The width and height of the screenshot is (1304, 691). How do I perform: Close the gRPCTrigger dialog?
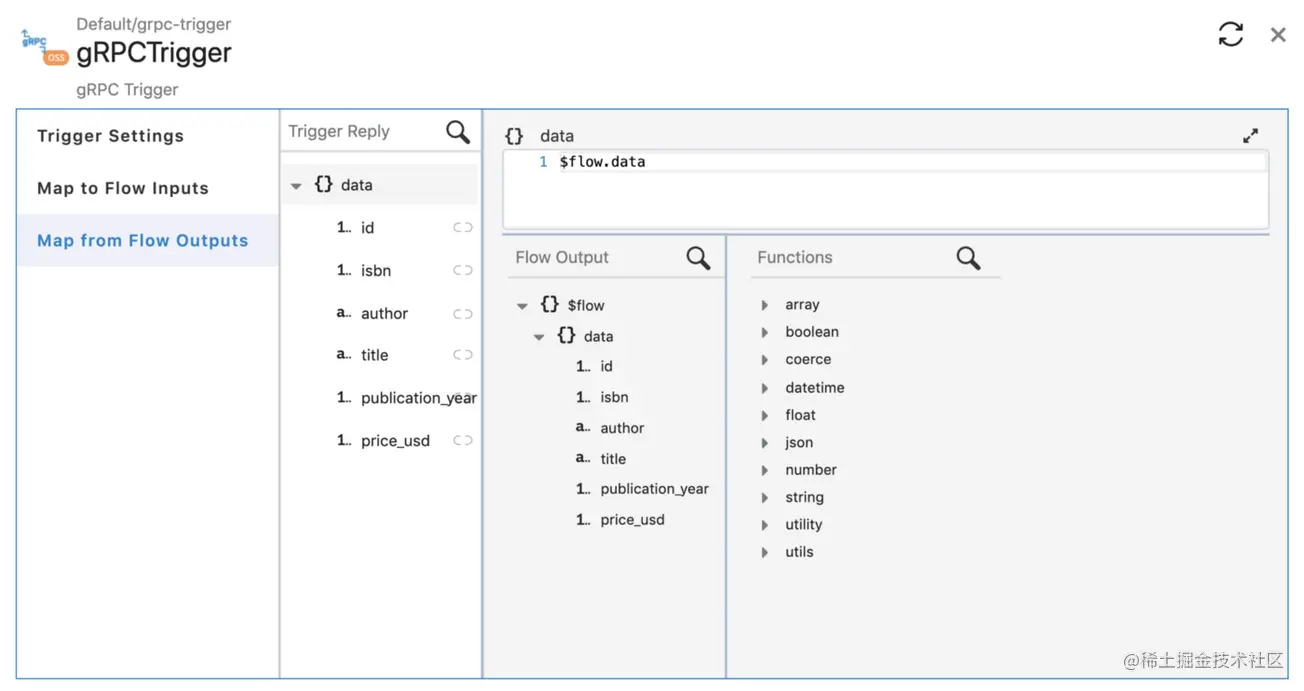(1278, 35)
